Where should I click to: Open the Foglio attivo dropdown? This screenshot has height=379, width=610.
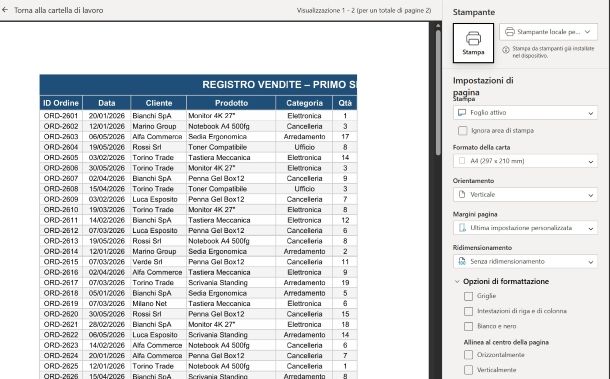[x=525, y=113]
